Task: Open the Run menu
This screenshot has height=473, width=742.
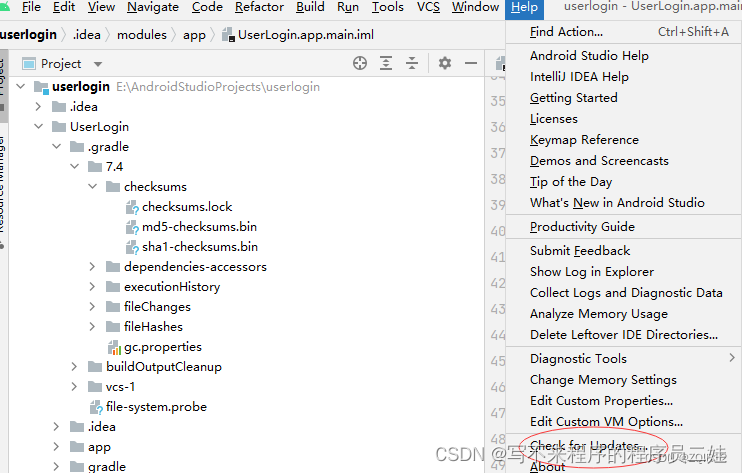Action: click(x=348, y=7)
